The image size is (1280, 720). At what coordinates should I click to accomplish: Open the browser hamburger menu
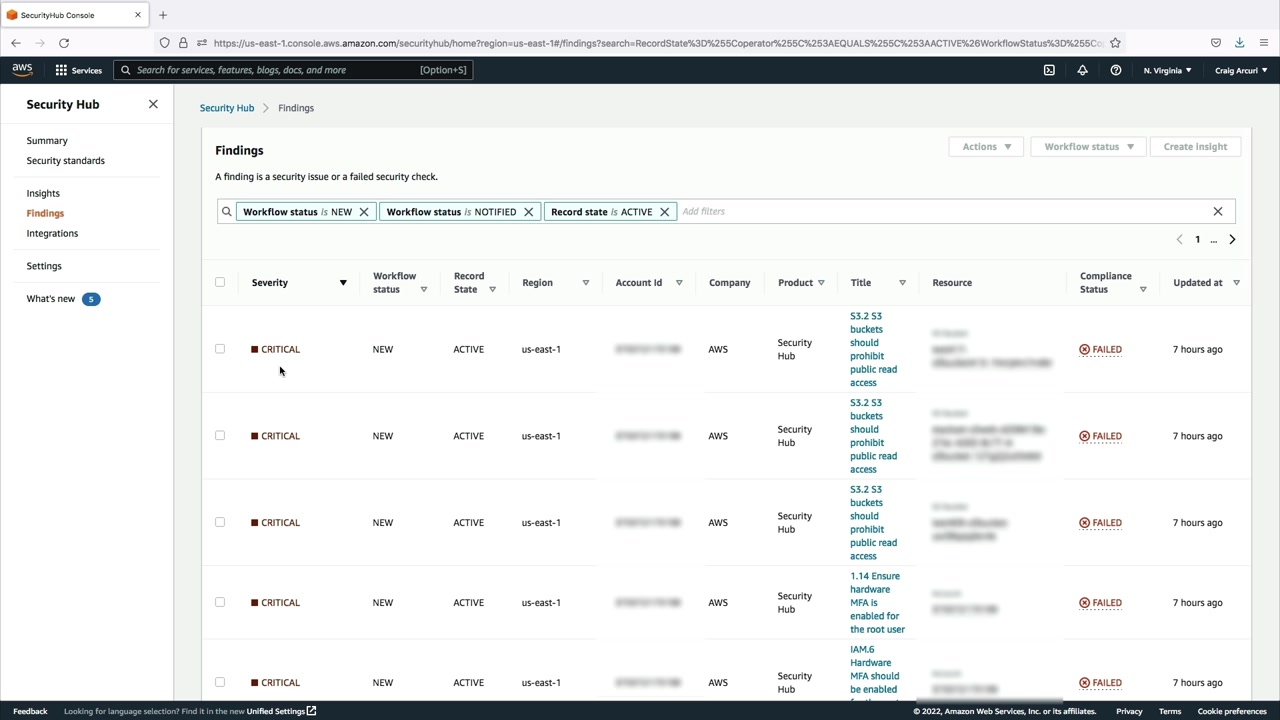coord(1264,43)
